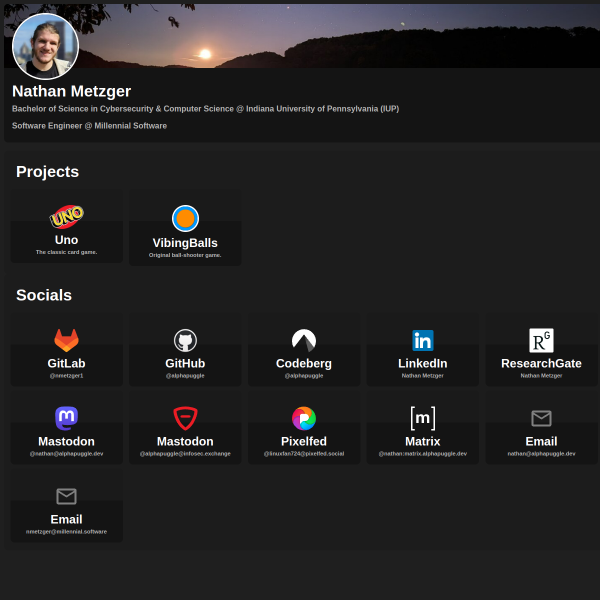
Task: Click the envelope icon for millennial.software email
Action: coord(67,496)
